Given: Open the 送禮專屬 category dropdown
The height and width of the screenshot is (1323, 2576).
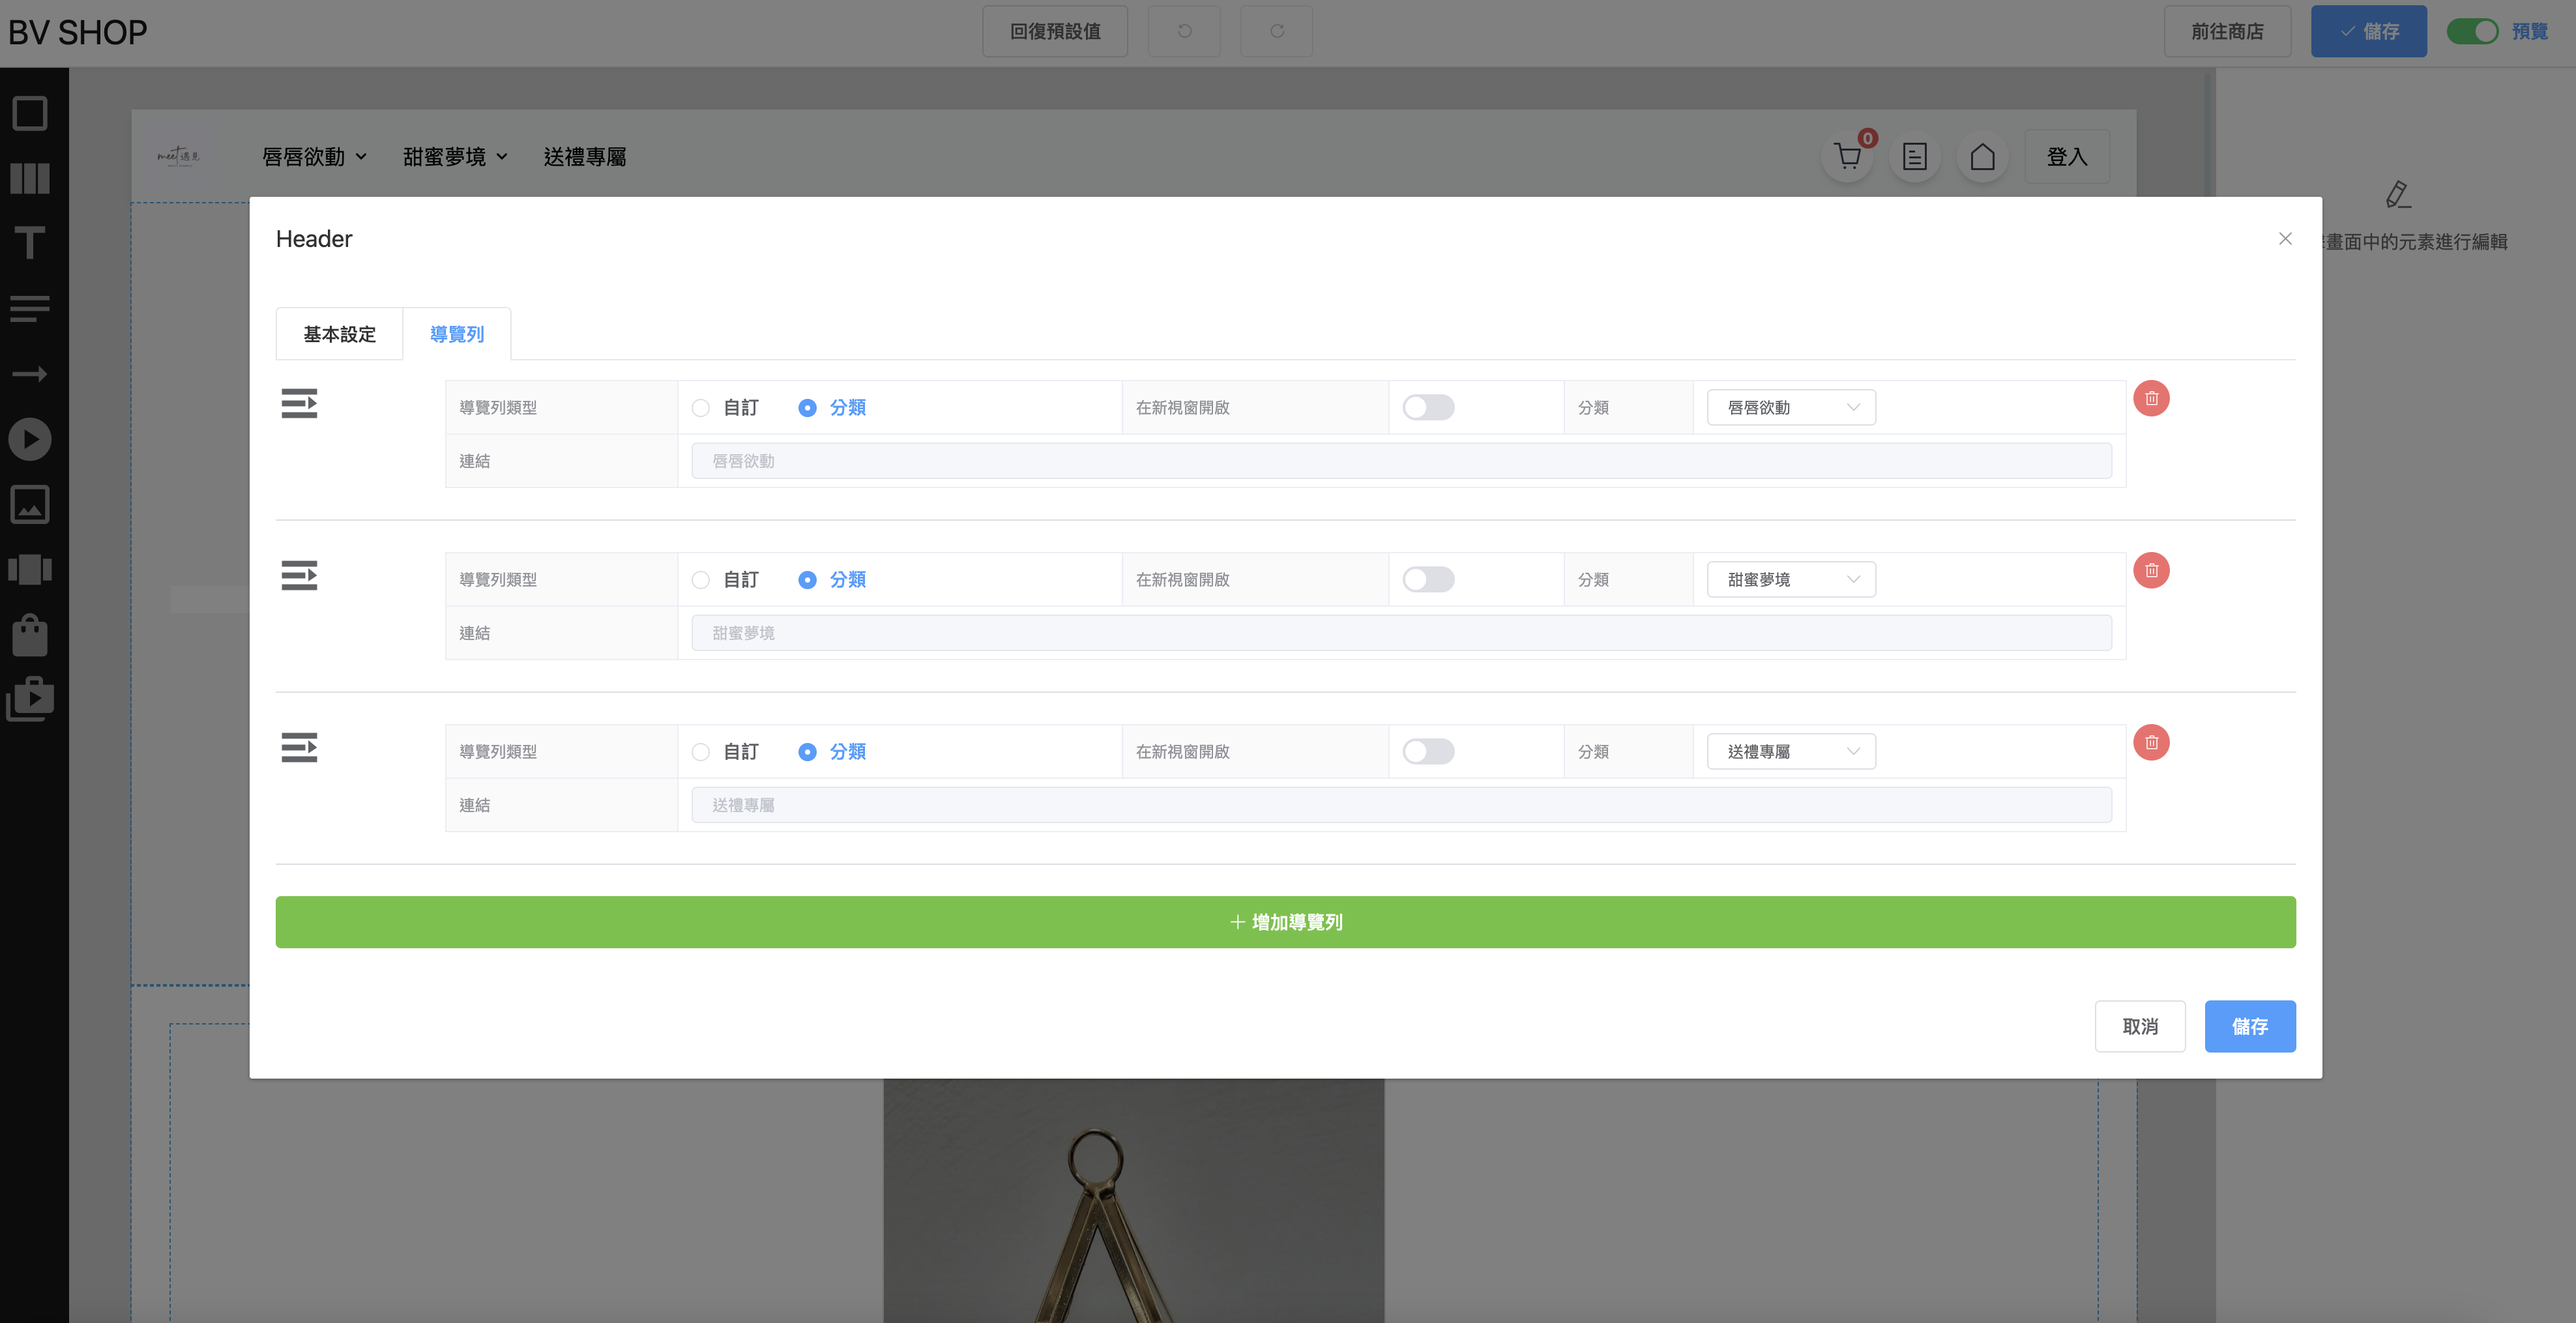Looking at the screenshot, I should click(x=1791, y=751).
